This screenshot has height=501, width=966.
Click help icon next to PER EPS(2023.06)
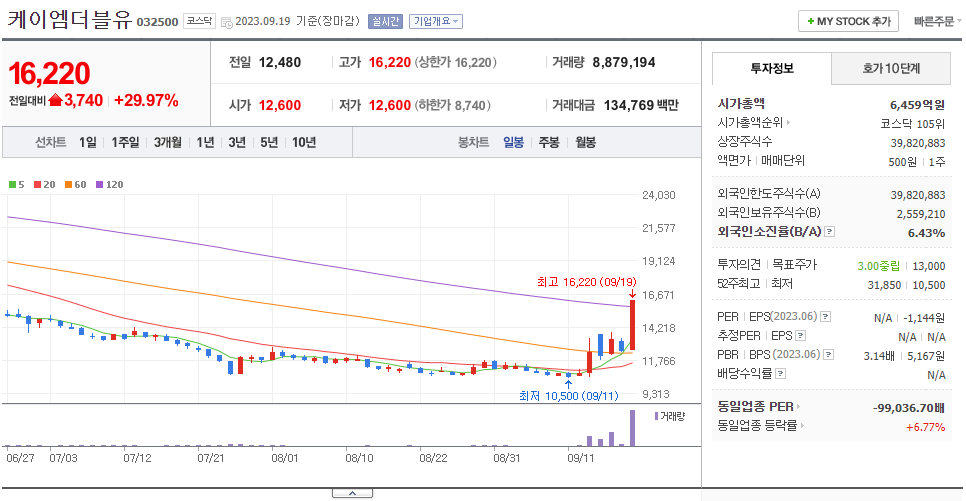826,317
